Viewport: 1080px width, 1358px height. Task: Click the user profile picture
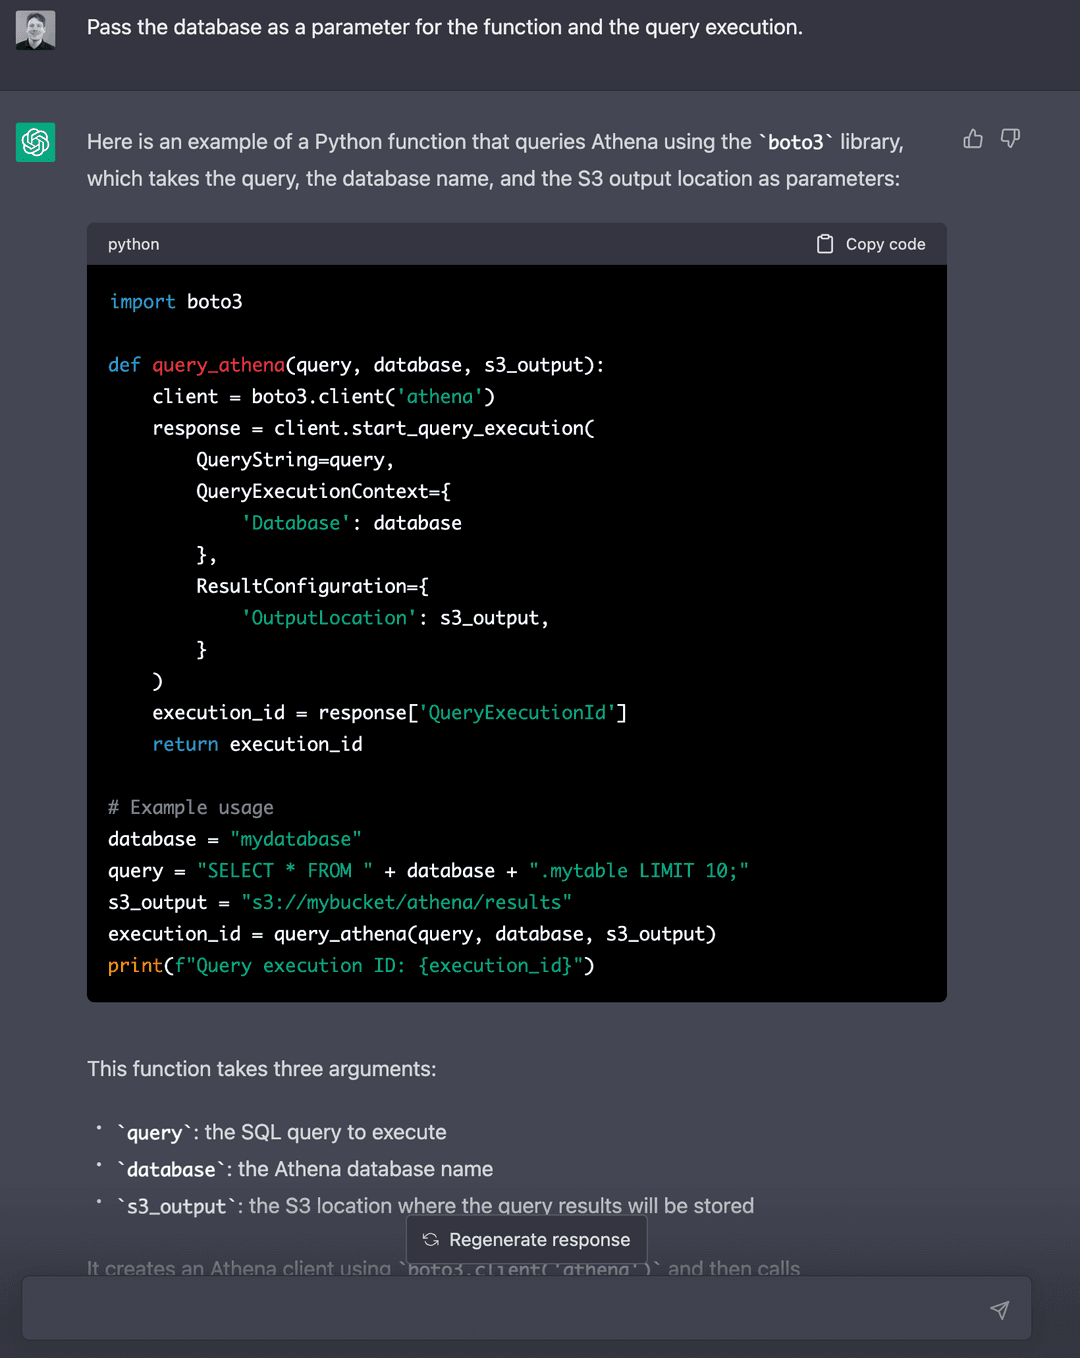pyautogui.click(x=35, y=28)
